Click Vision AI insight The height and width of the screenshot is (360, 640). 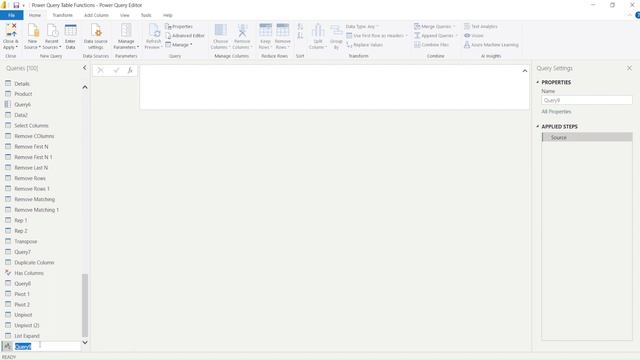474,36
